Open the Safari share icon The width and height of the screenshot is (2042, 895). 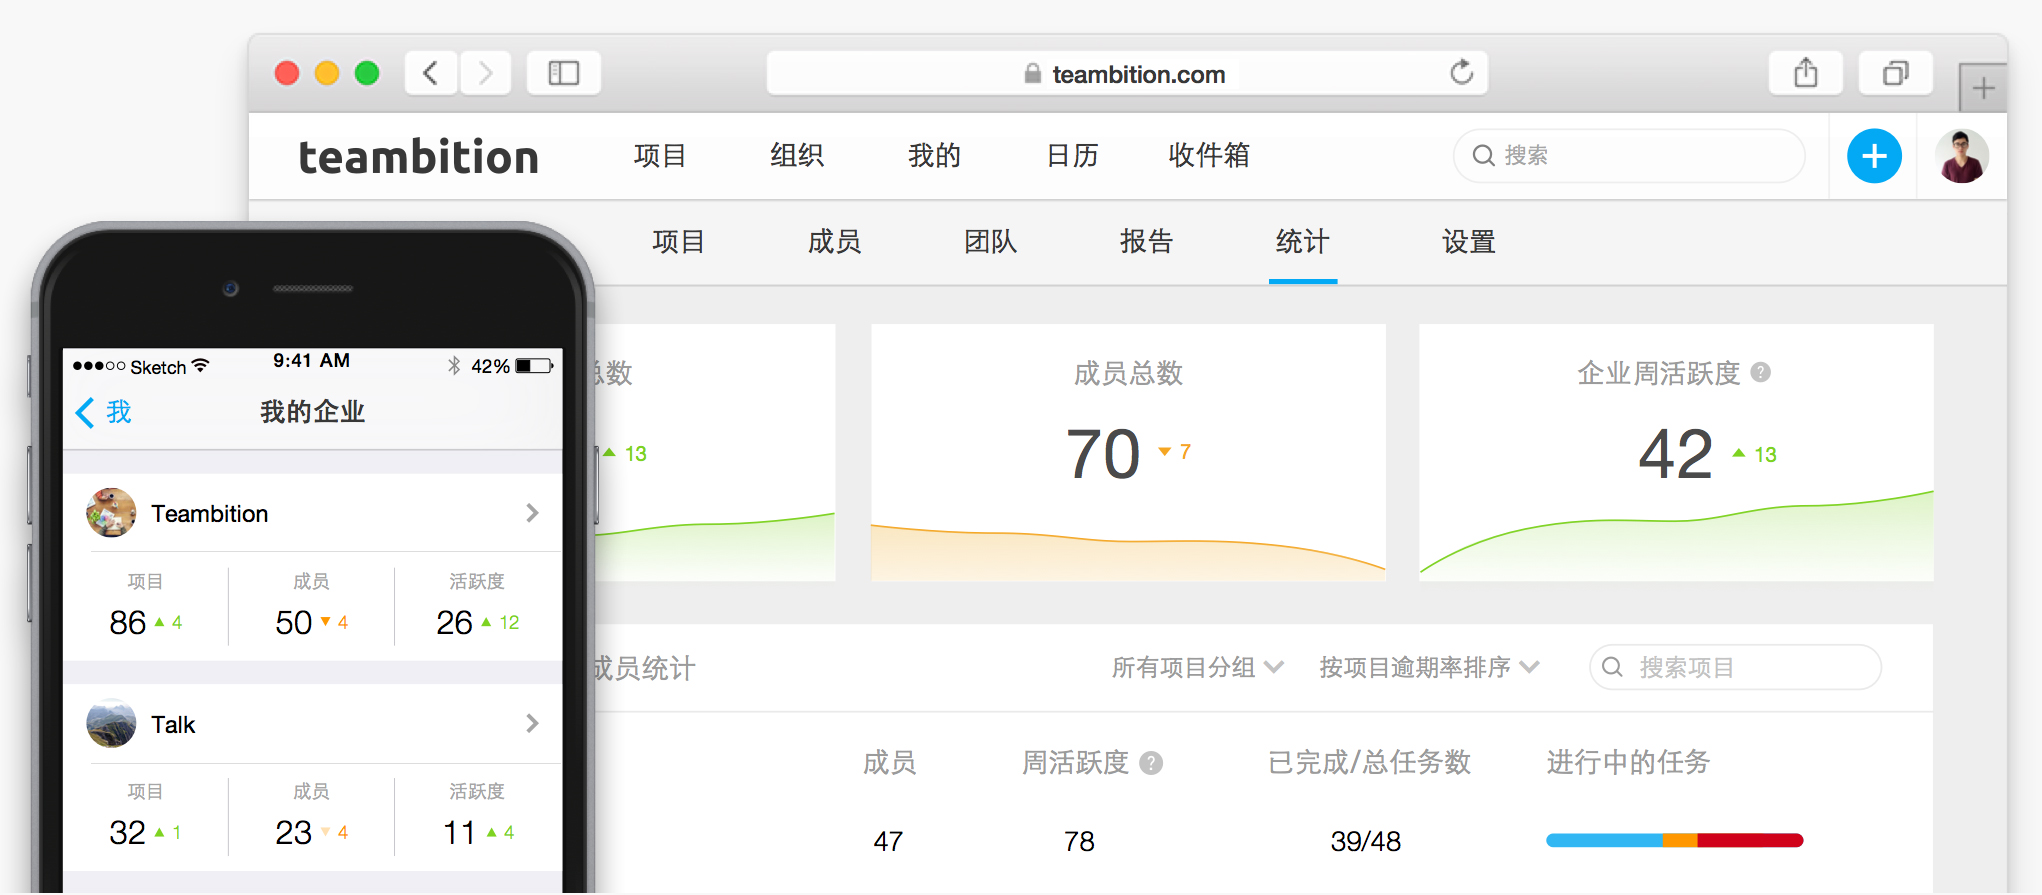coord(1806,73)
